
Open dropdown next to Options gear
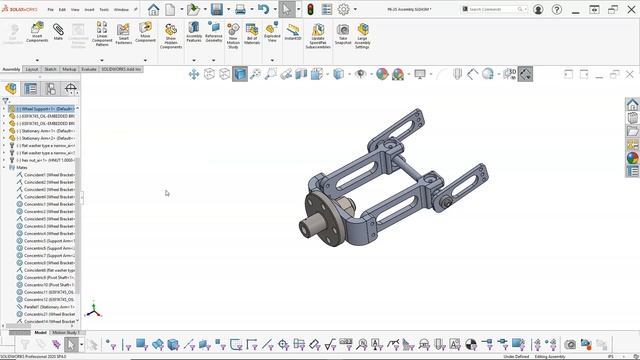(x=355, y=9)
